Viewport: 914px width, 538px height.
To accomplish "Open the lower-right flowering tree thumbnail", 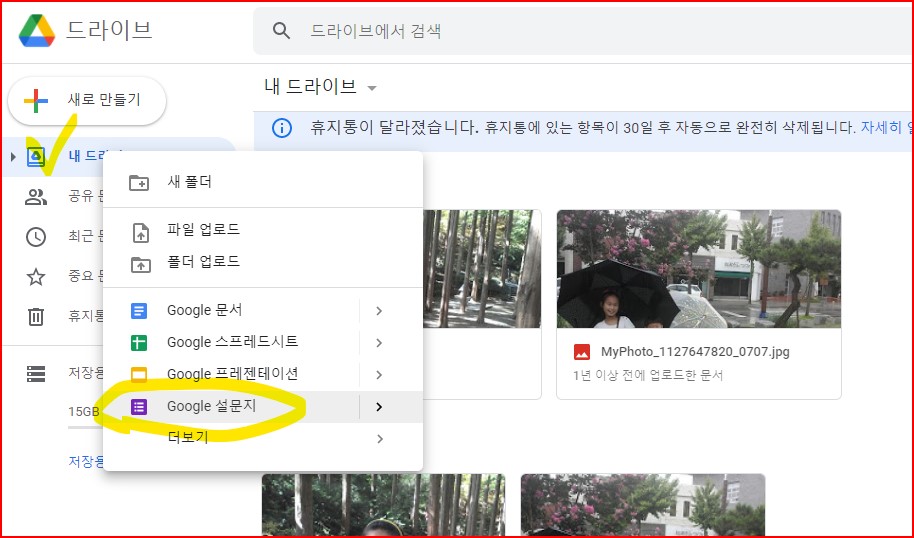I will click(643, 505).
